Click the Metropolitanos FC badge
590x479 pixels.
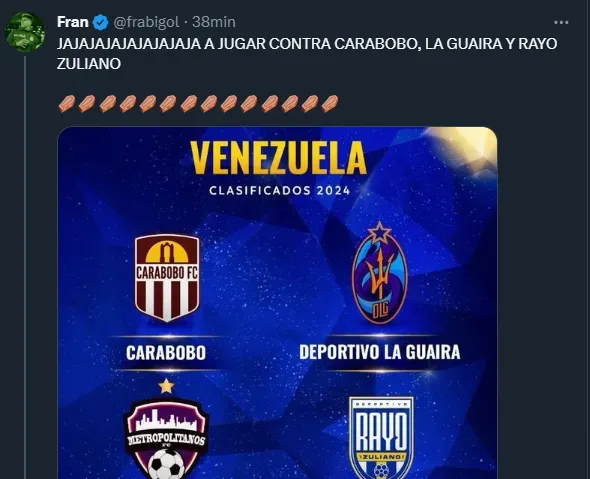[x=166, y=438]
